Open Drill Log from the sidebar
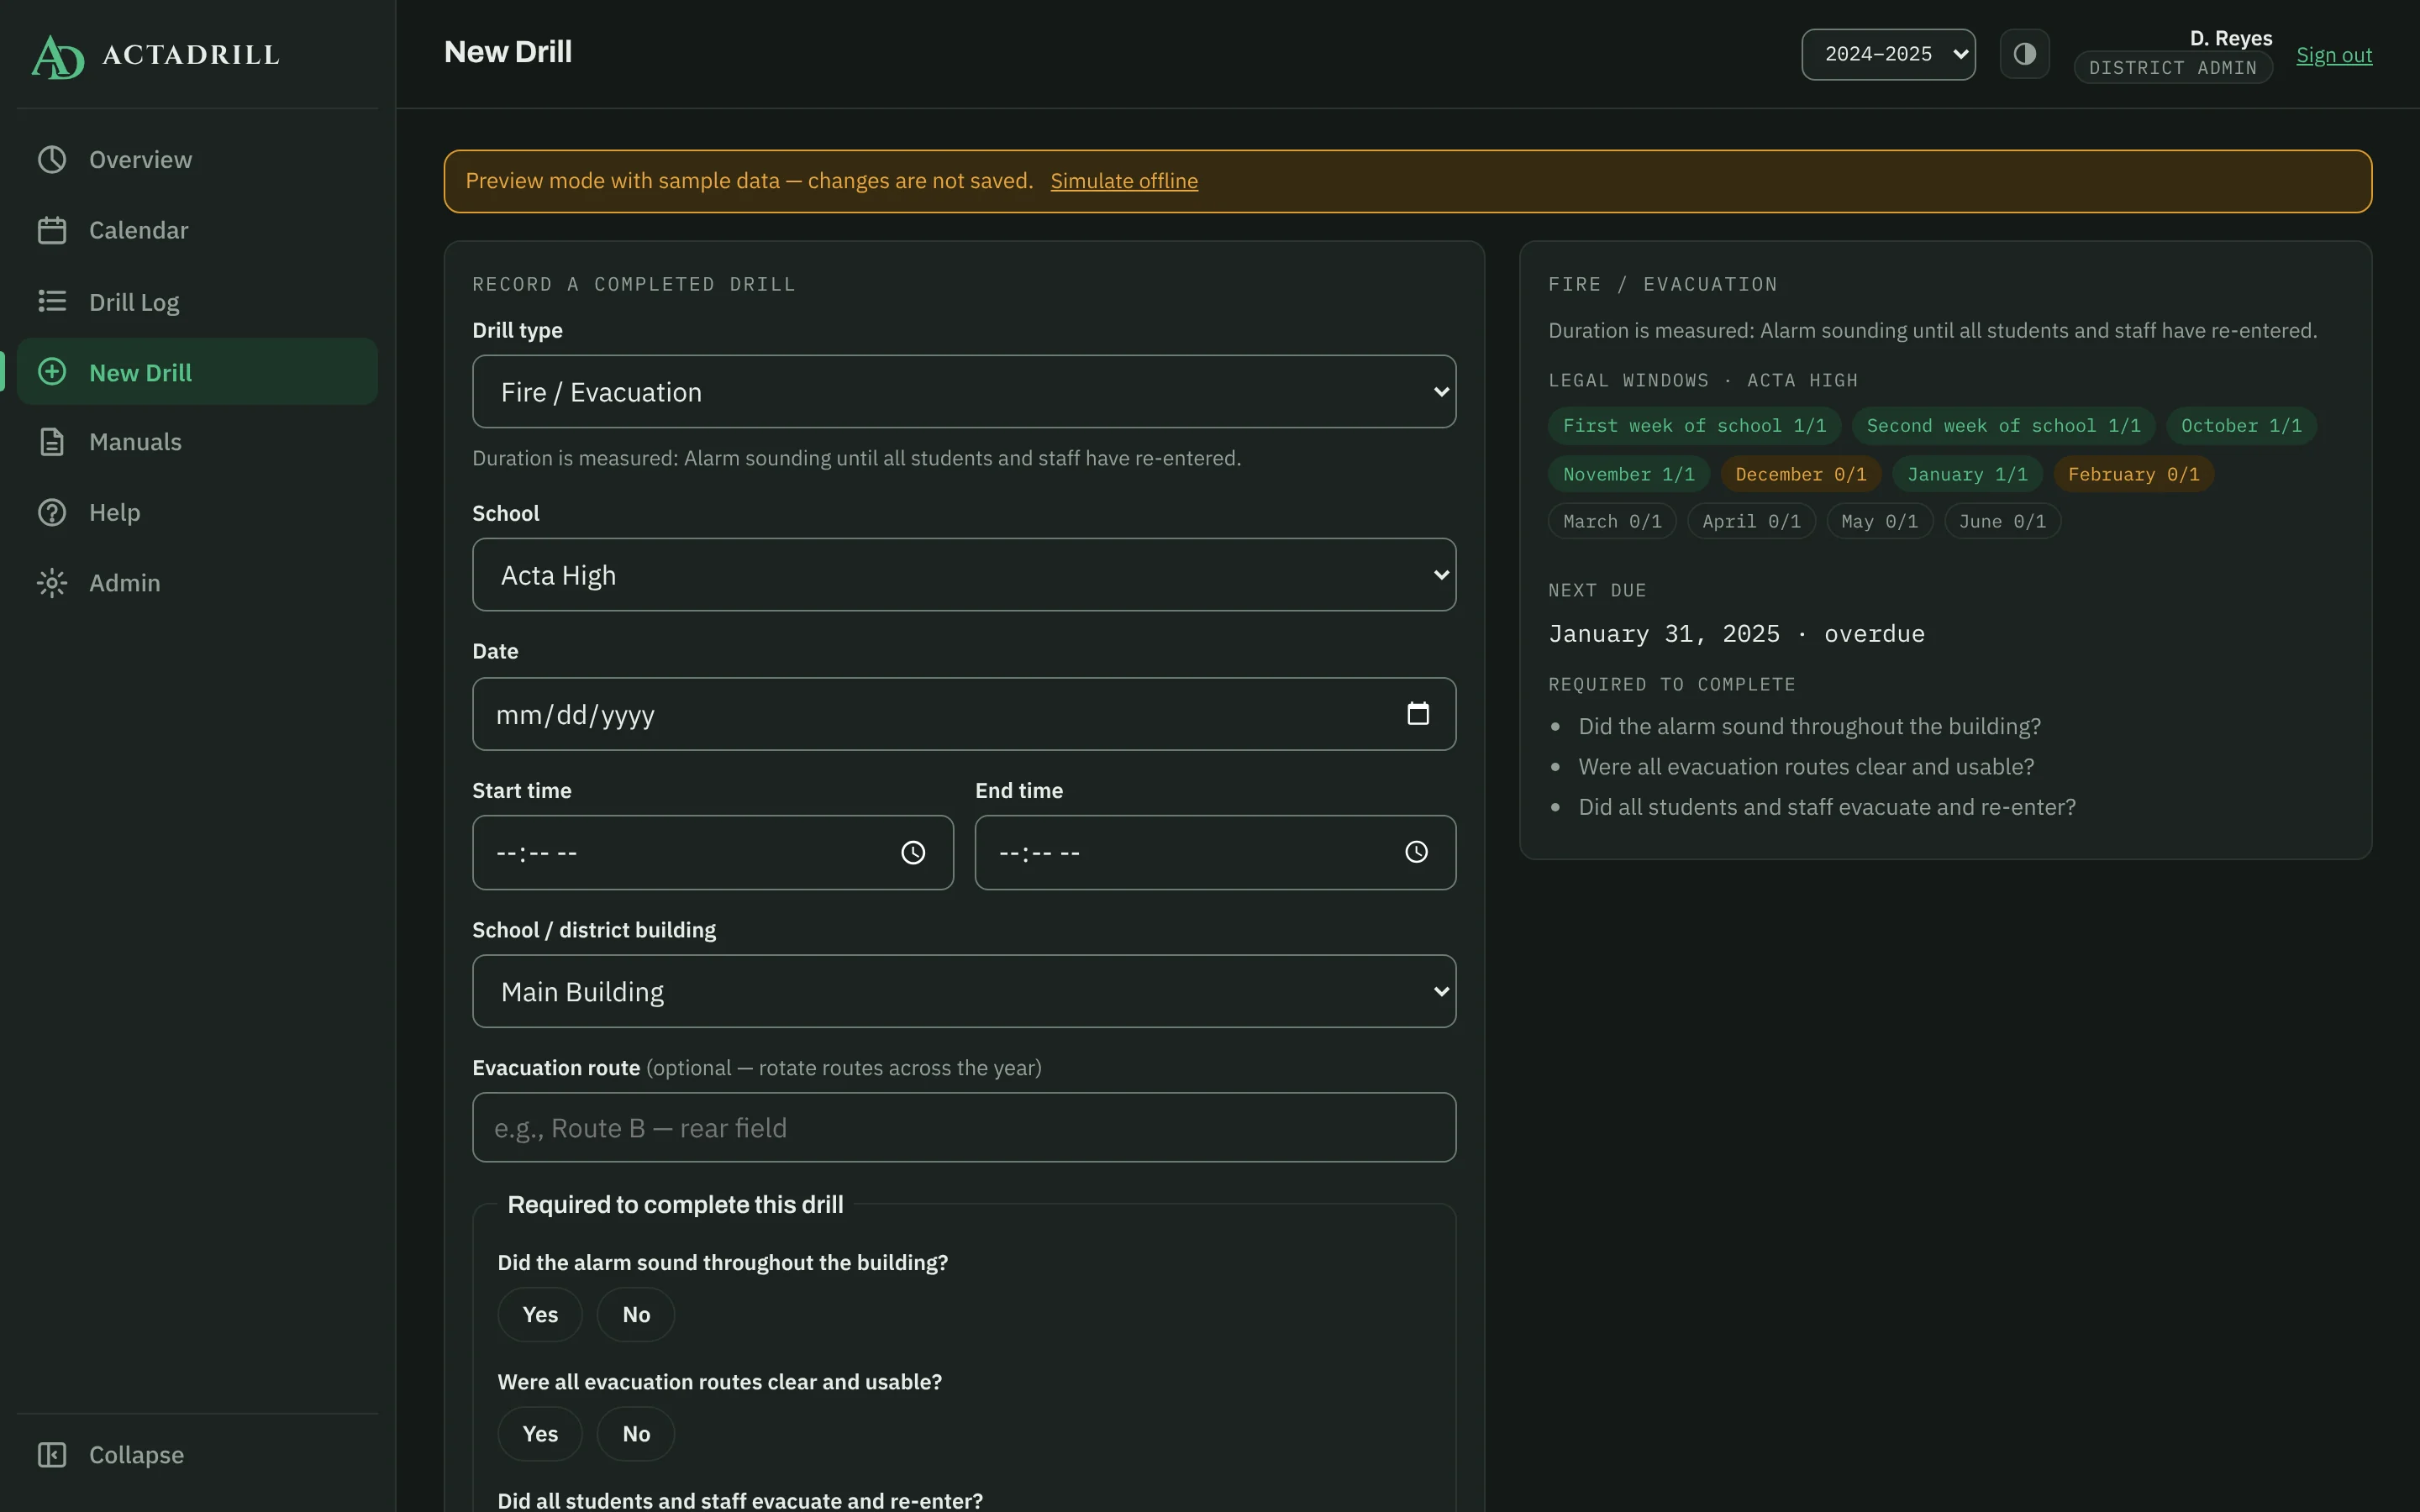2420x1512 pixels. pyautogui.click(x=198, y=301)
